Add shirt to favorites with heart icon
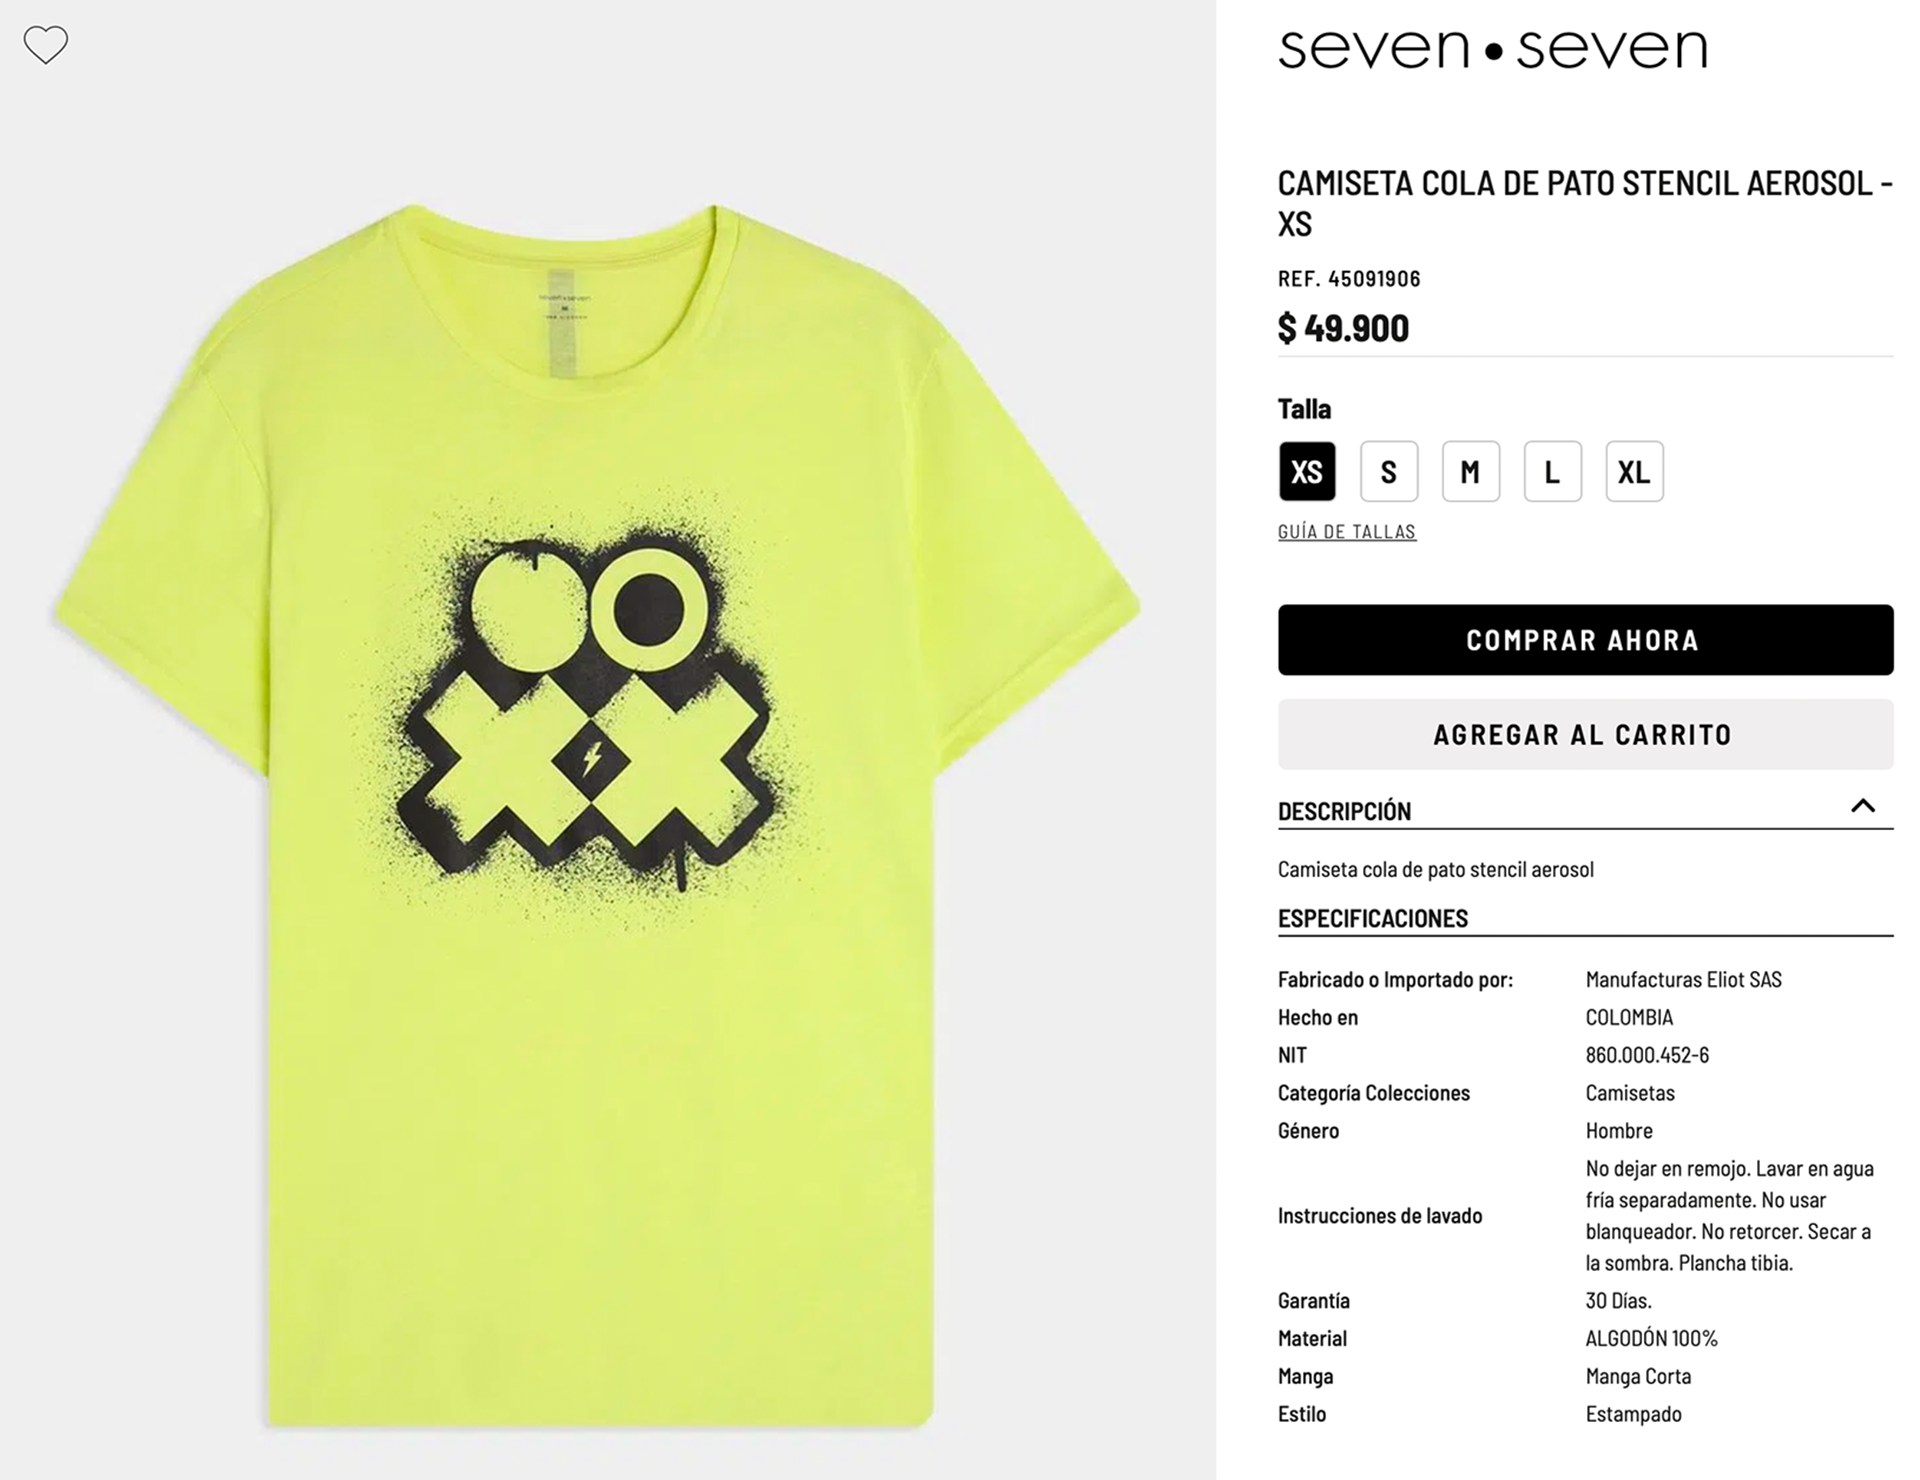Screen dimensions: 1920x1480 coord(46,45)
